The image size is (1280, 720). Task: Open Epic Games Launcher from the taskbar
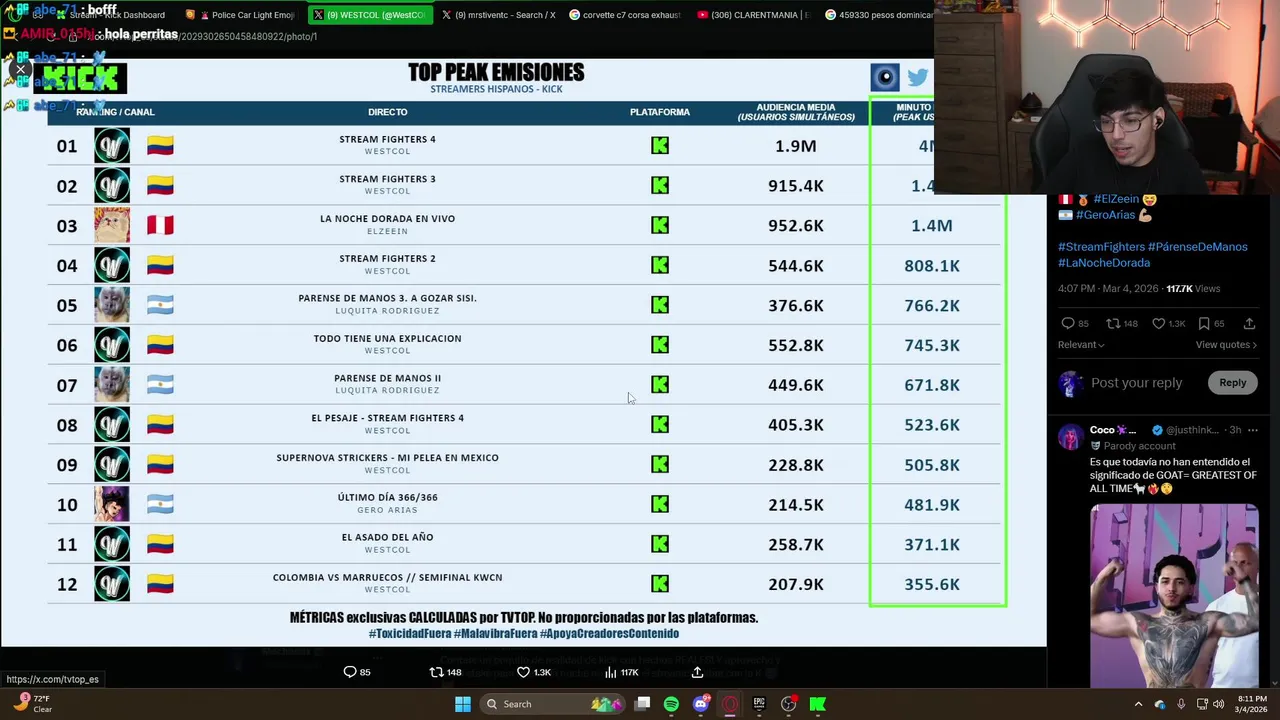pyautogui.click(x=759, y=704)
